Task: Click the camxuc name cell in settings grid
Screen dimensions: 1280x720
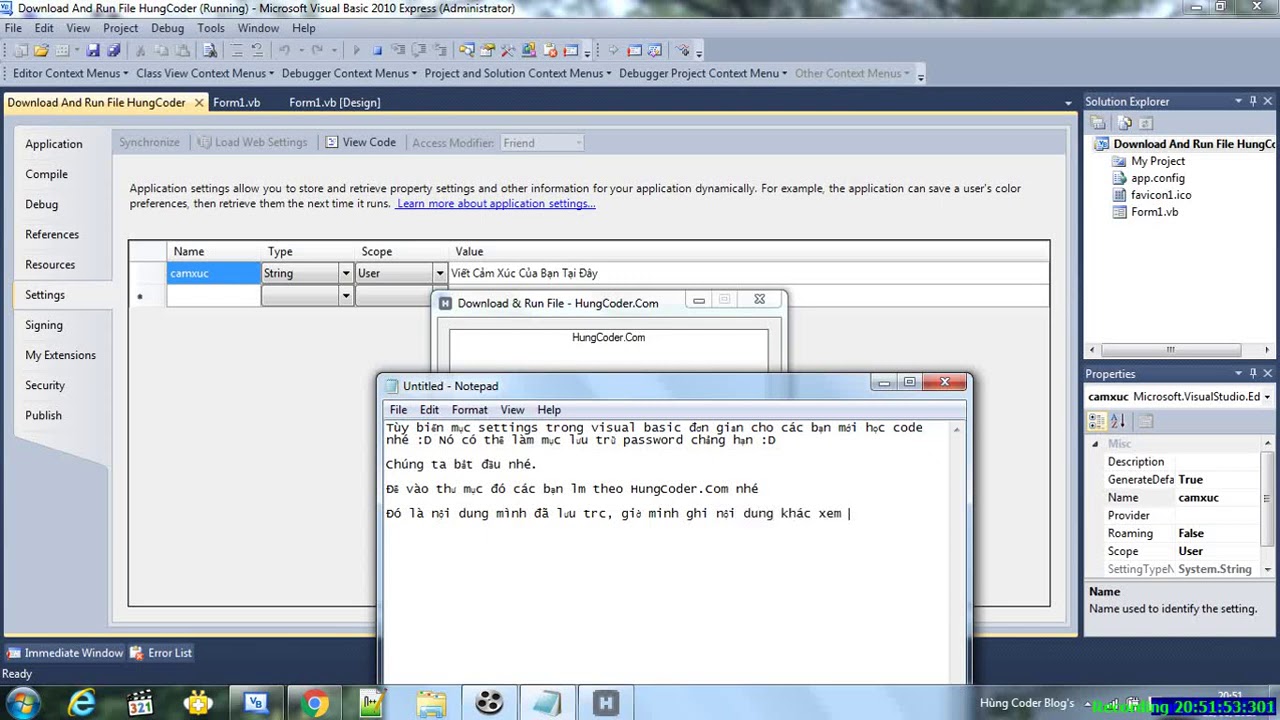Action: coord(214,273)
